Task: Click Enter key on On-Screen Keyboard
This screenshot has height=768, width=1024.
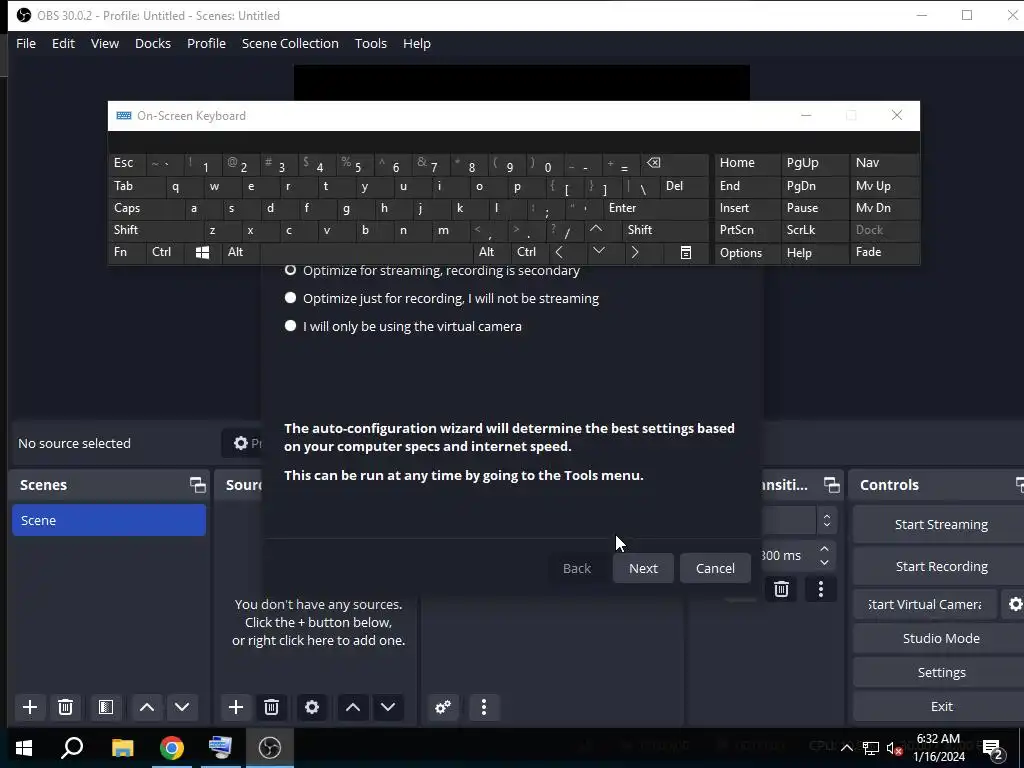Action: pyautogui.click(x=656, y=208)
